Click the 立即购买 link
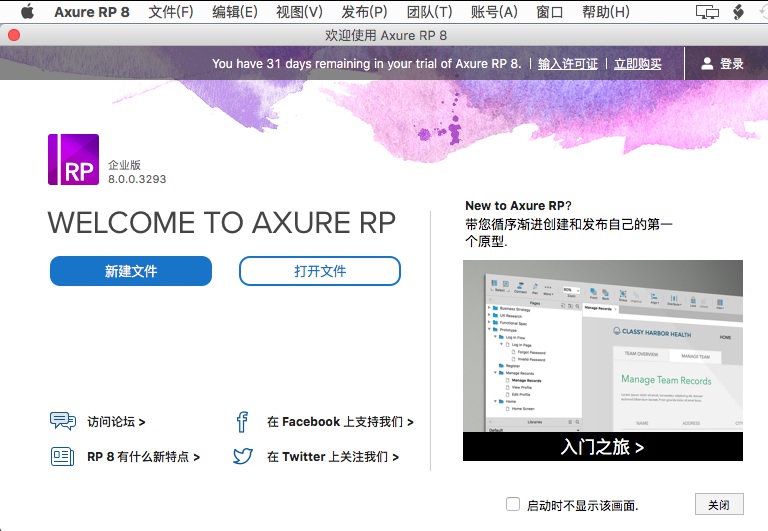Image resolution: width=768 pixels, height=531 pixels. click(638, 64)
